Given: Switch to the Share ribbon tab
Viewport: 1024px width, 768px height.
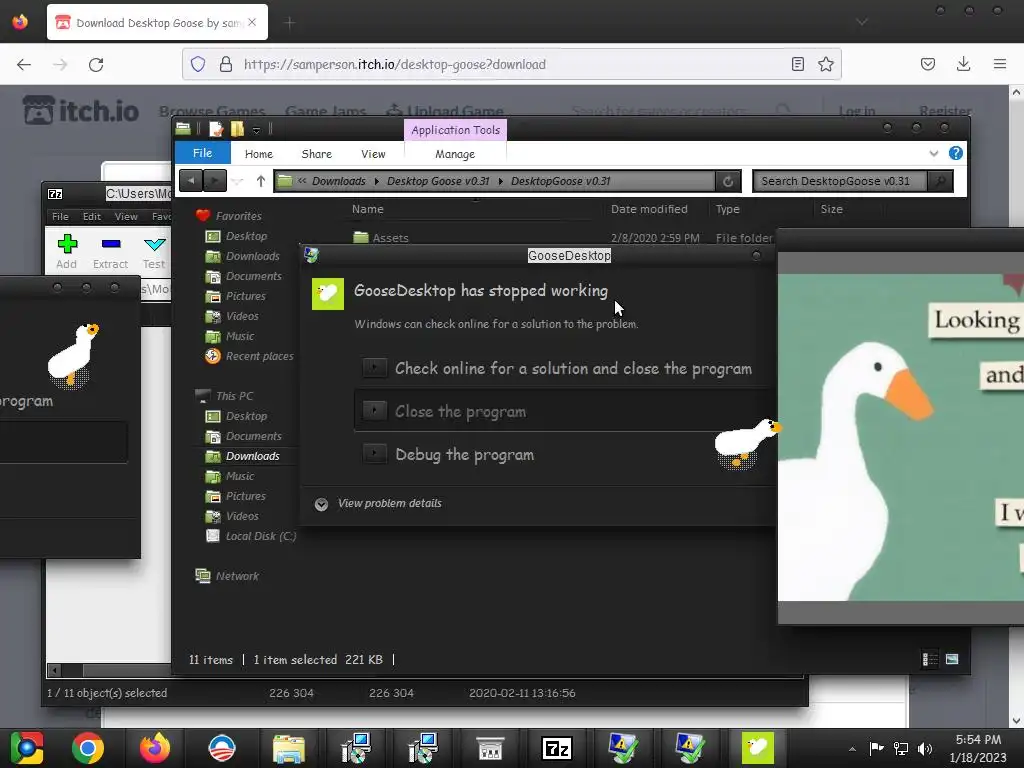Looking at the screenshot, I should coord(317,154).
